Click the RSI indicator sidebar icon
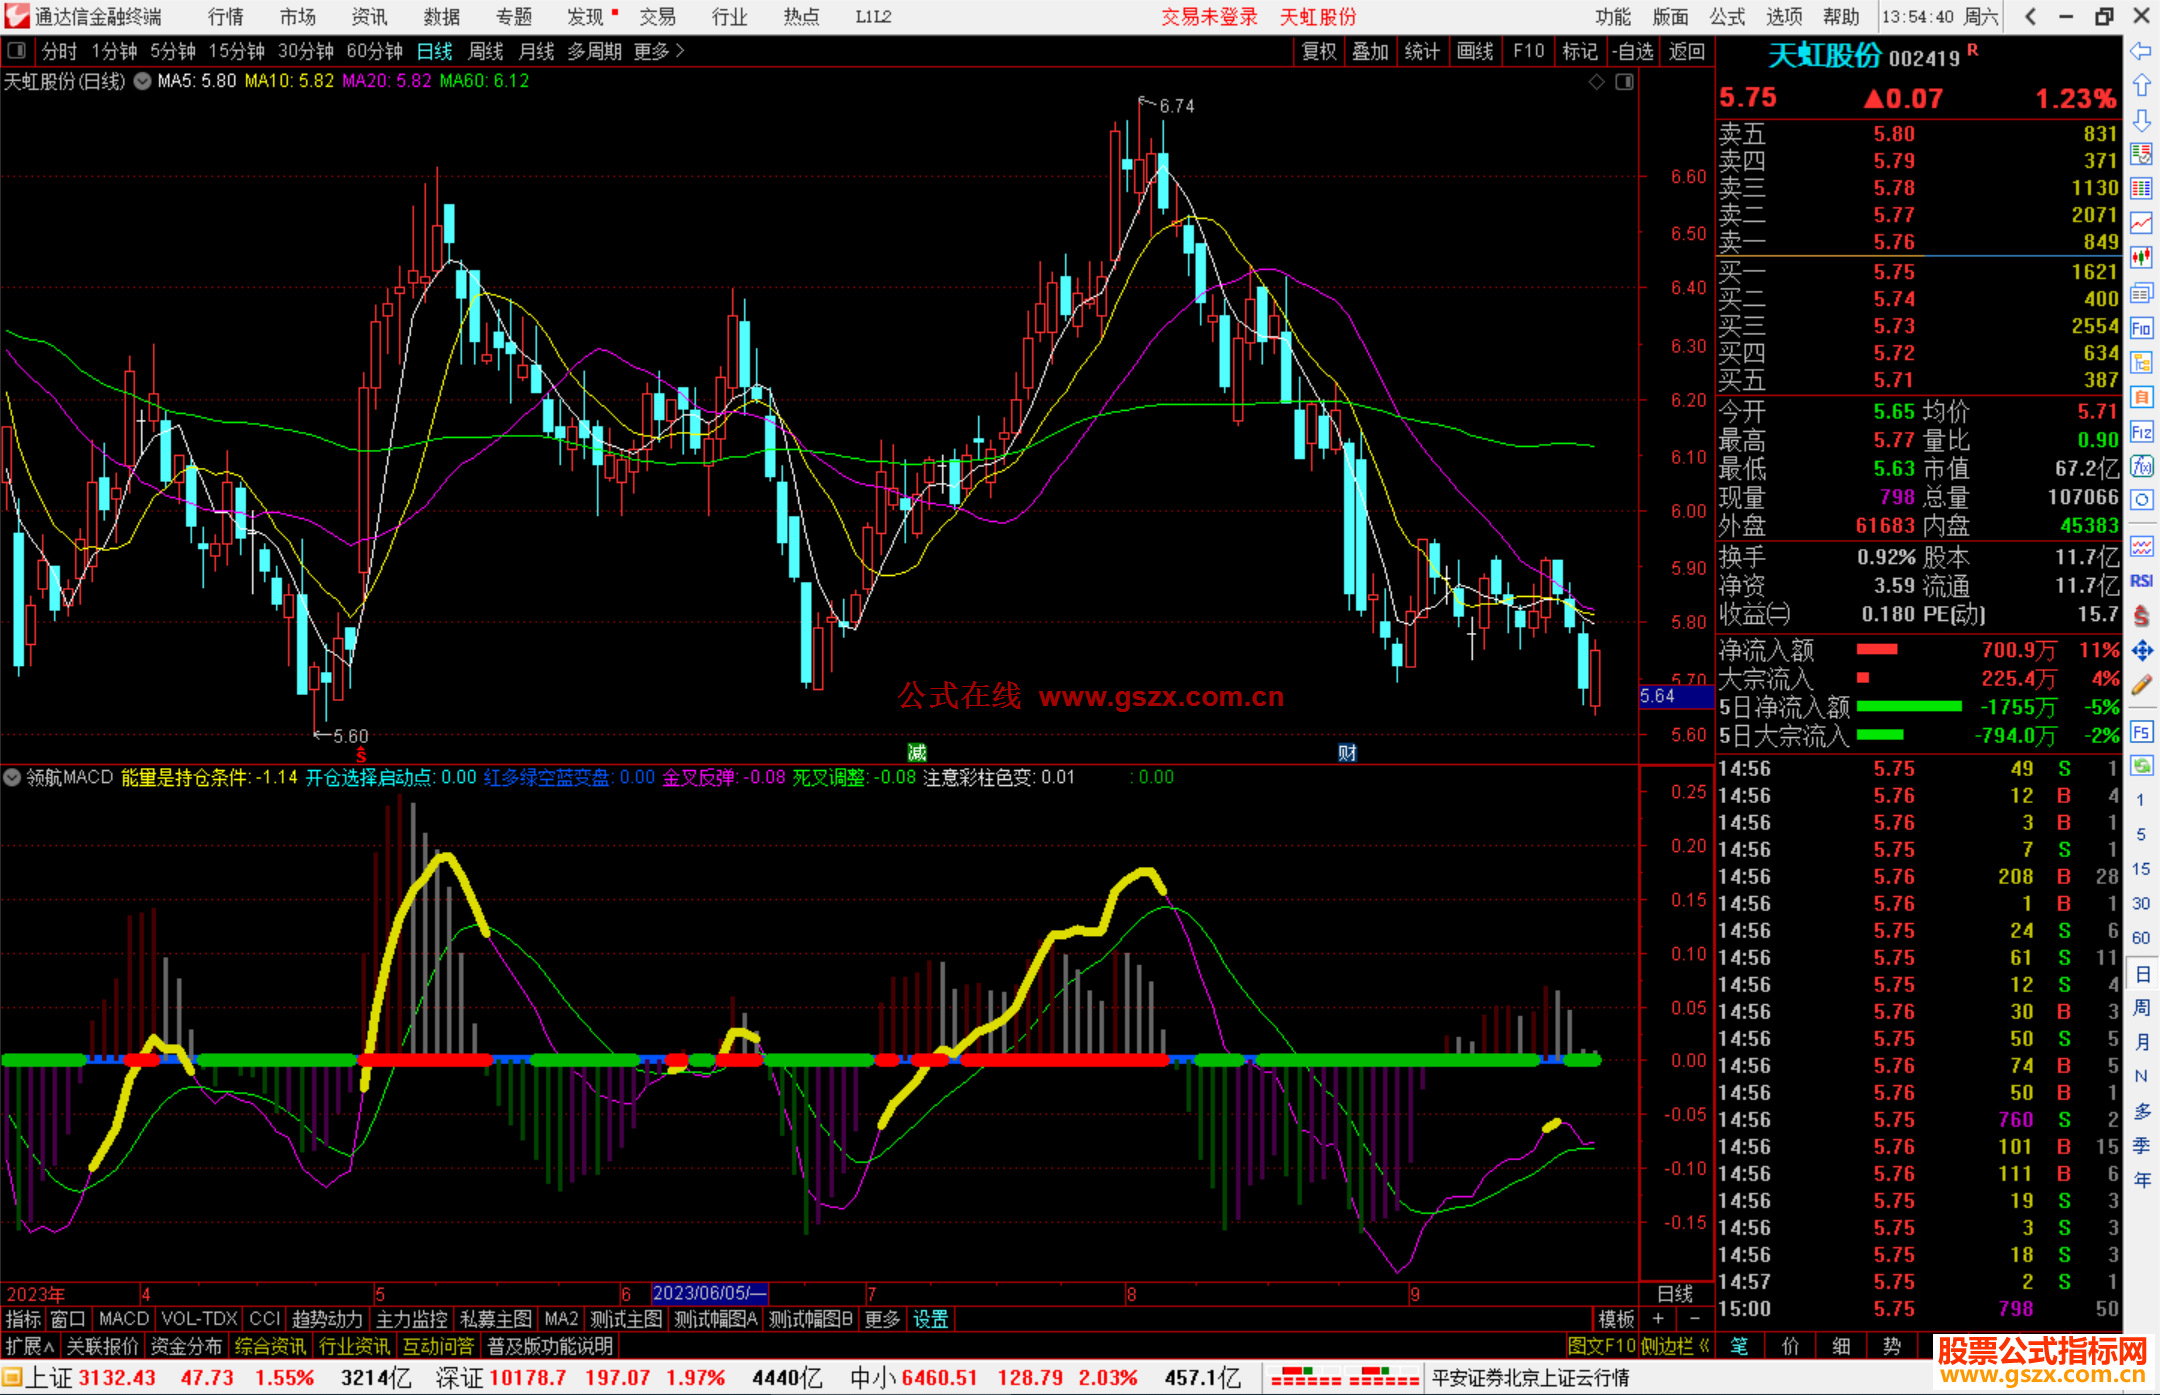 (2141, 581)
